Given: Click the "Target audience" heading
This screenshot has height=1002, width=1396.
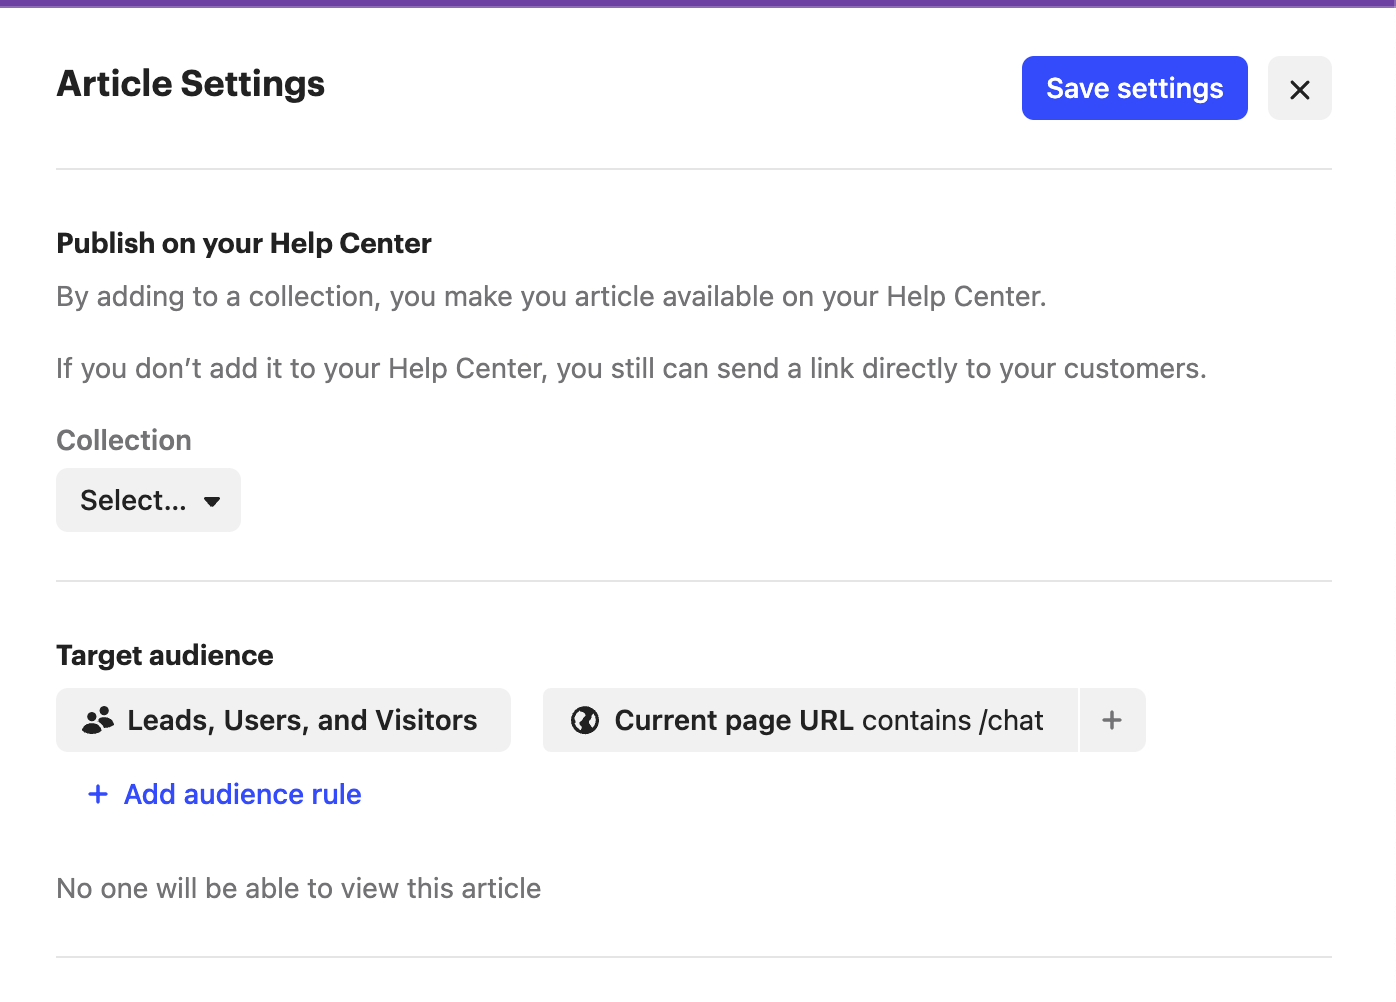Looking at the screenshot, I should 165,655.
